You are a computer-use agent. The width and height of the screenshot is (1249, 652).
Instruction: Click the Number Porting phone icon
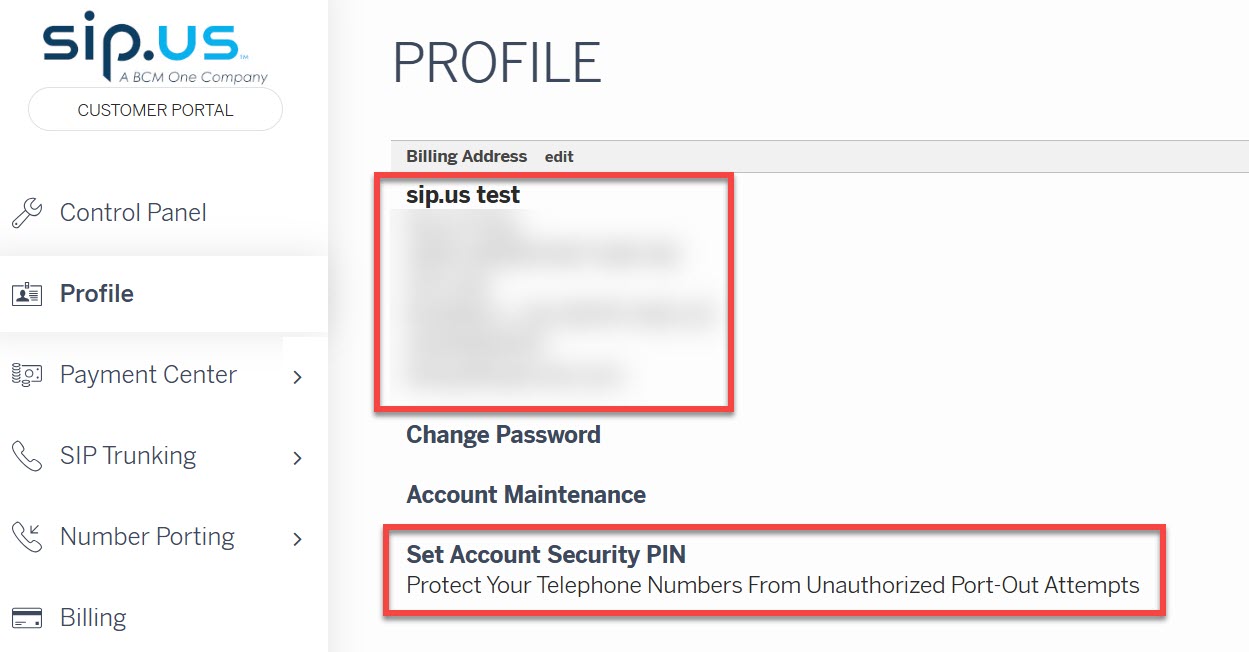(26, 537)
